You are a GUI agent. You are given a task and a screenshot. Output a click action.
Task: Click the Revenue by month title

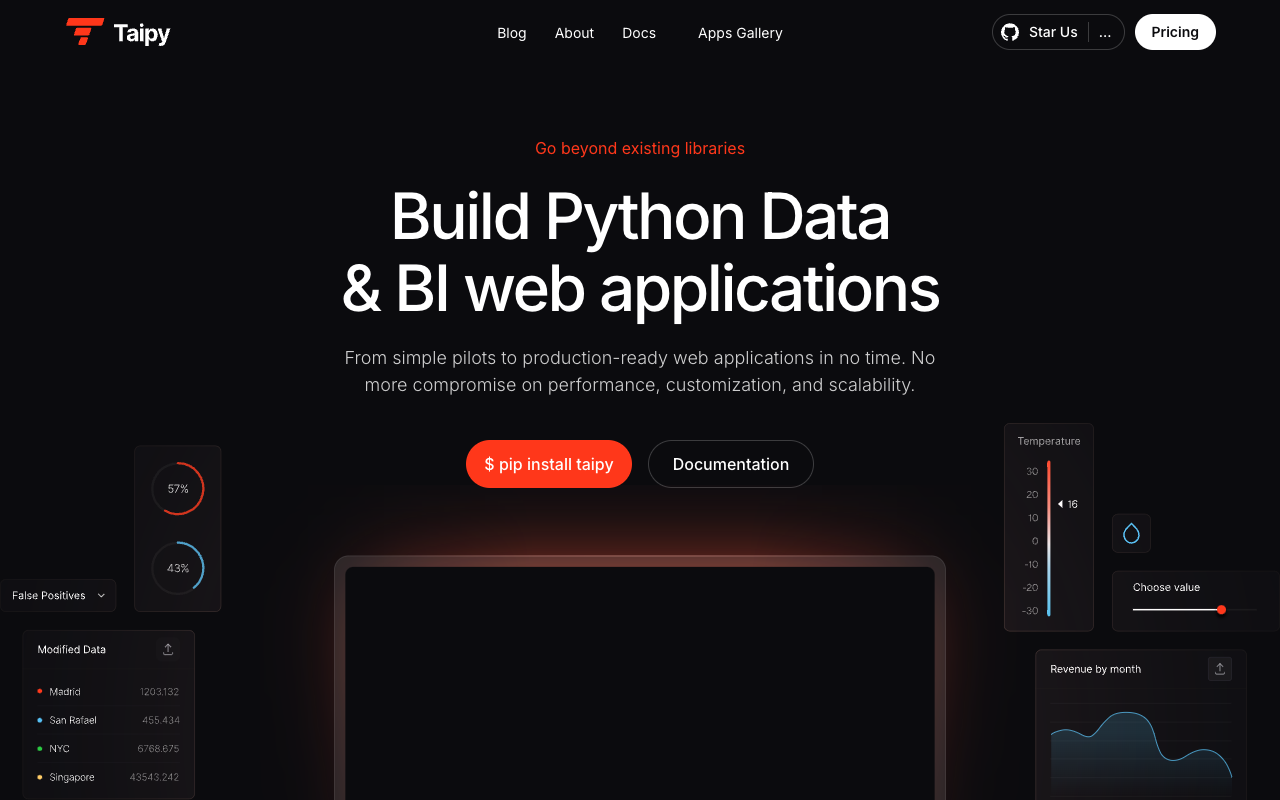pos(1095,669)
